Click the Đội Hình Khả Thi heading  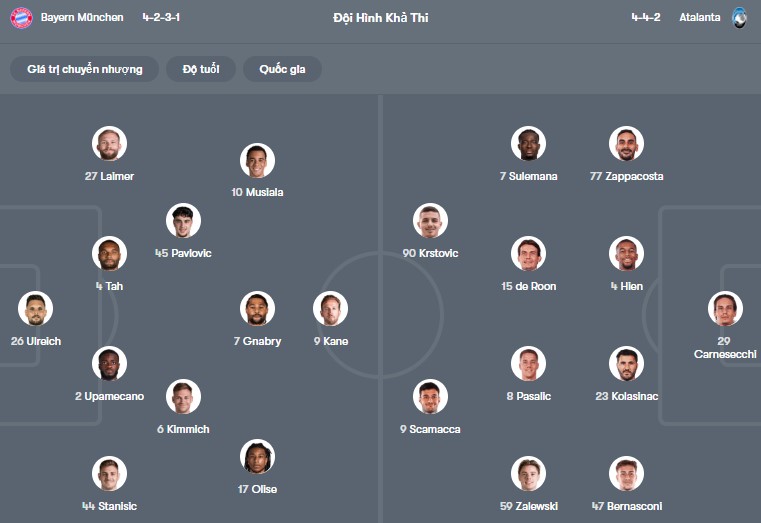tap(381, 17)
